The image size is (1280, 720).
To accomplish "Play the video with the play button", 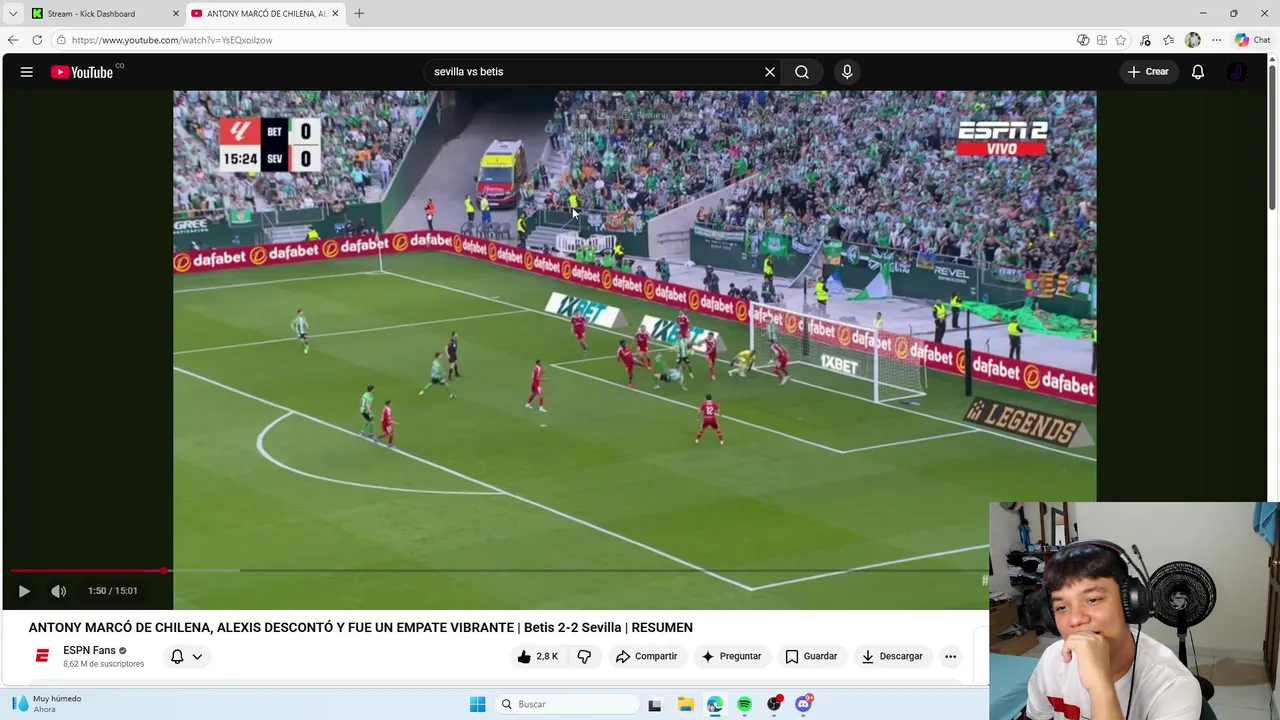I will 24,591.
